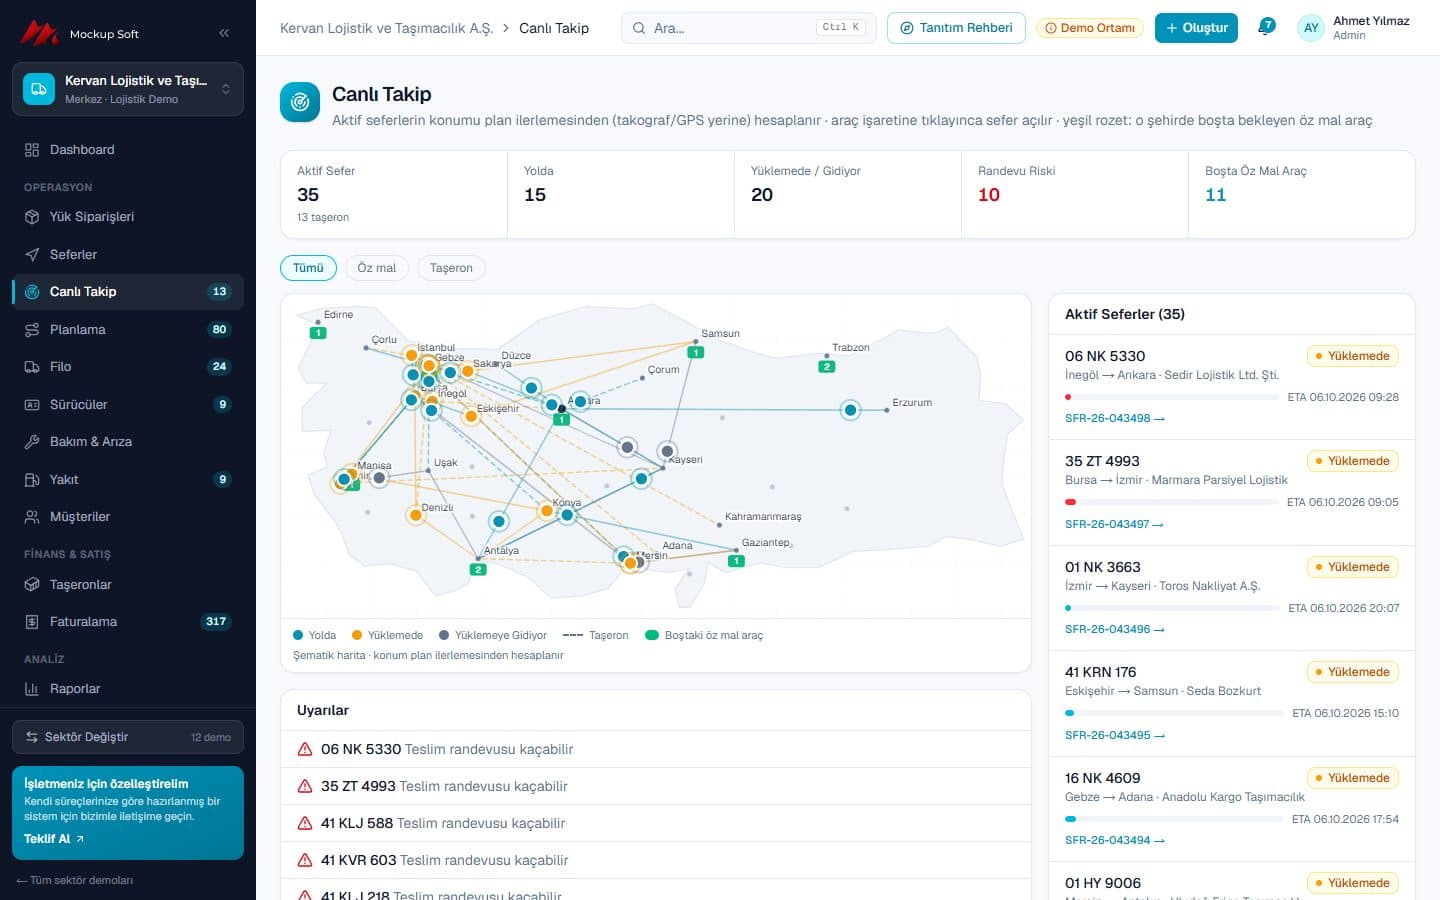Click the Edirne idle vehicle badge
Image resolution: width=1440 pixels, height=900 pixels.
[318, 332]
